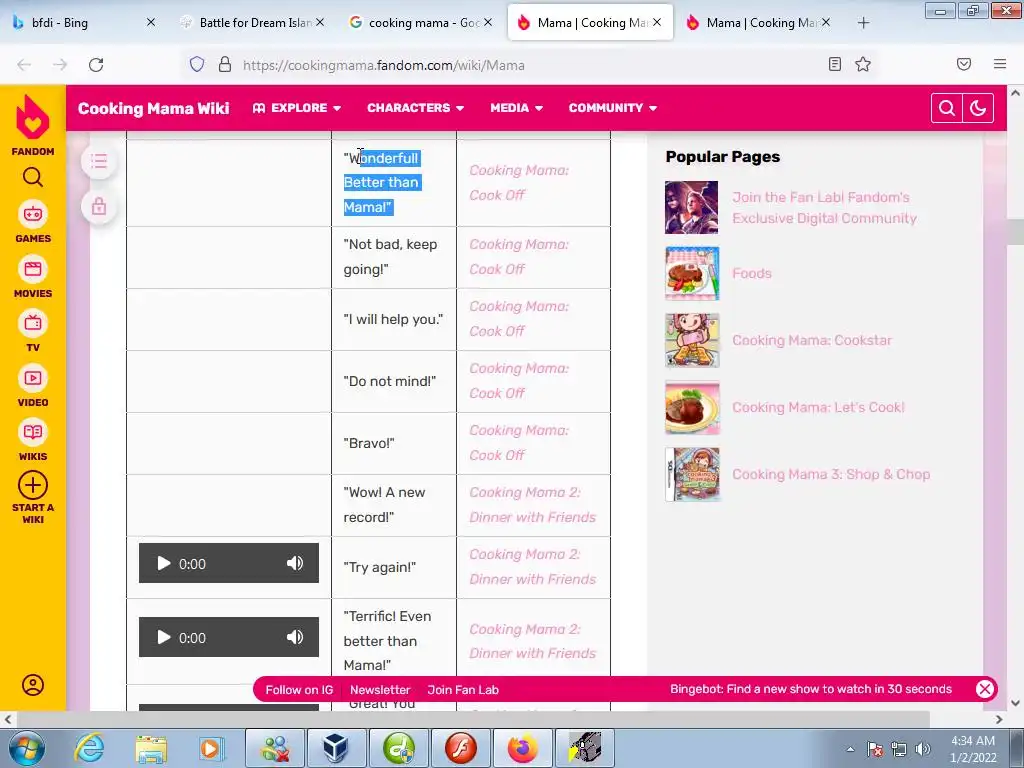Click the wiki search magnifier button
Viewport: 1024px width, 768px height.
pyautogui.click(x=946, y=108)
